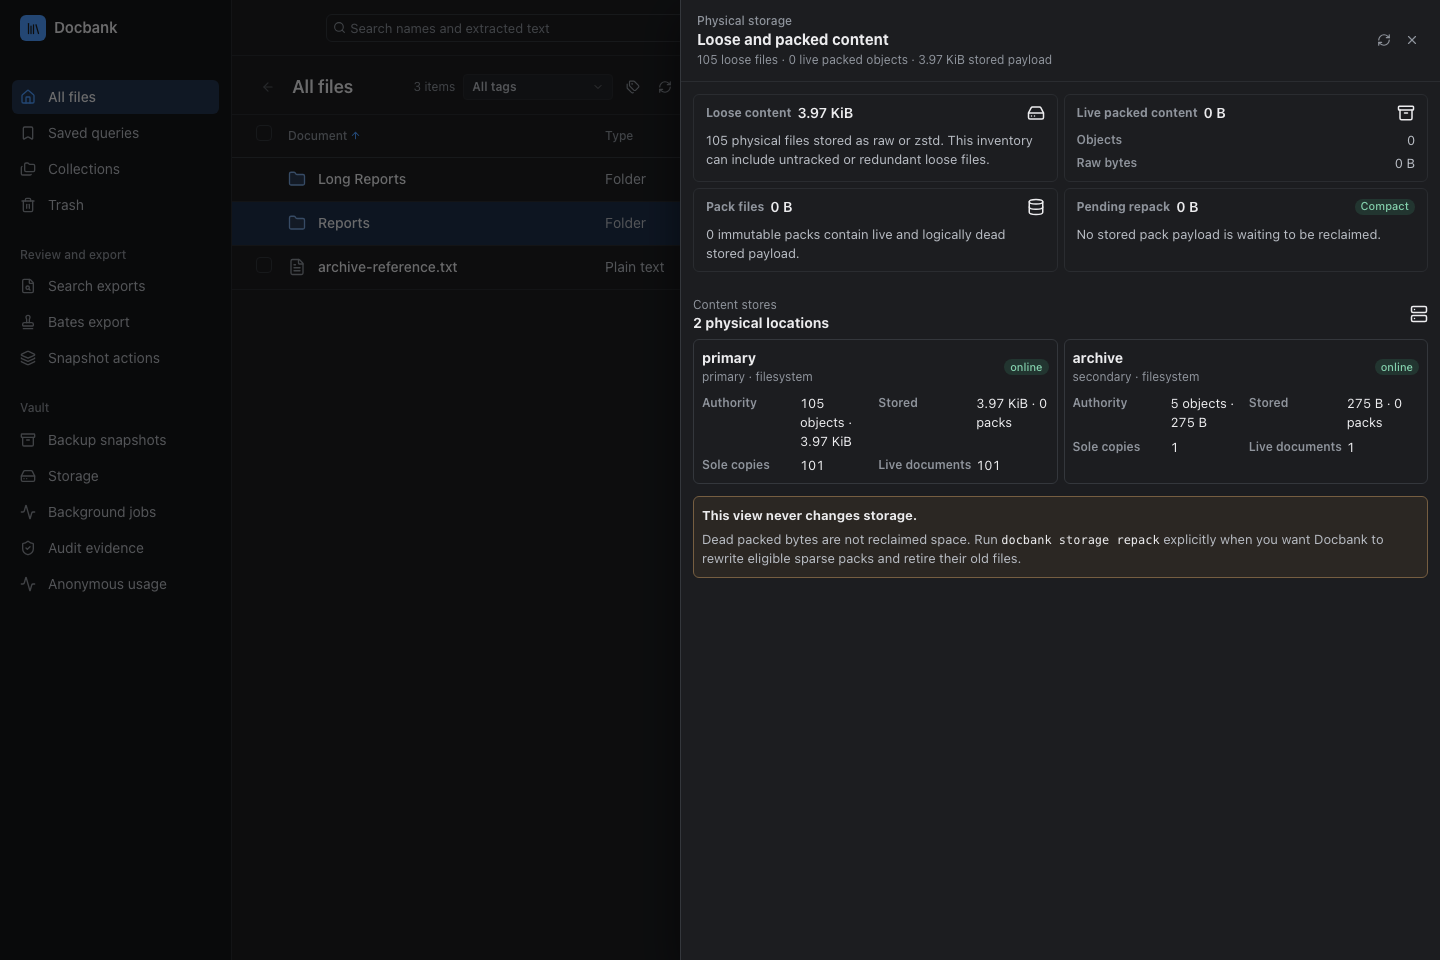Open Bates export

tap(115, 322)
